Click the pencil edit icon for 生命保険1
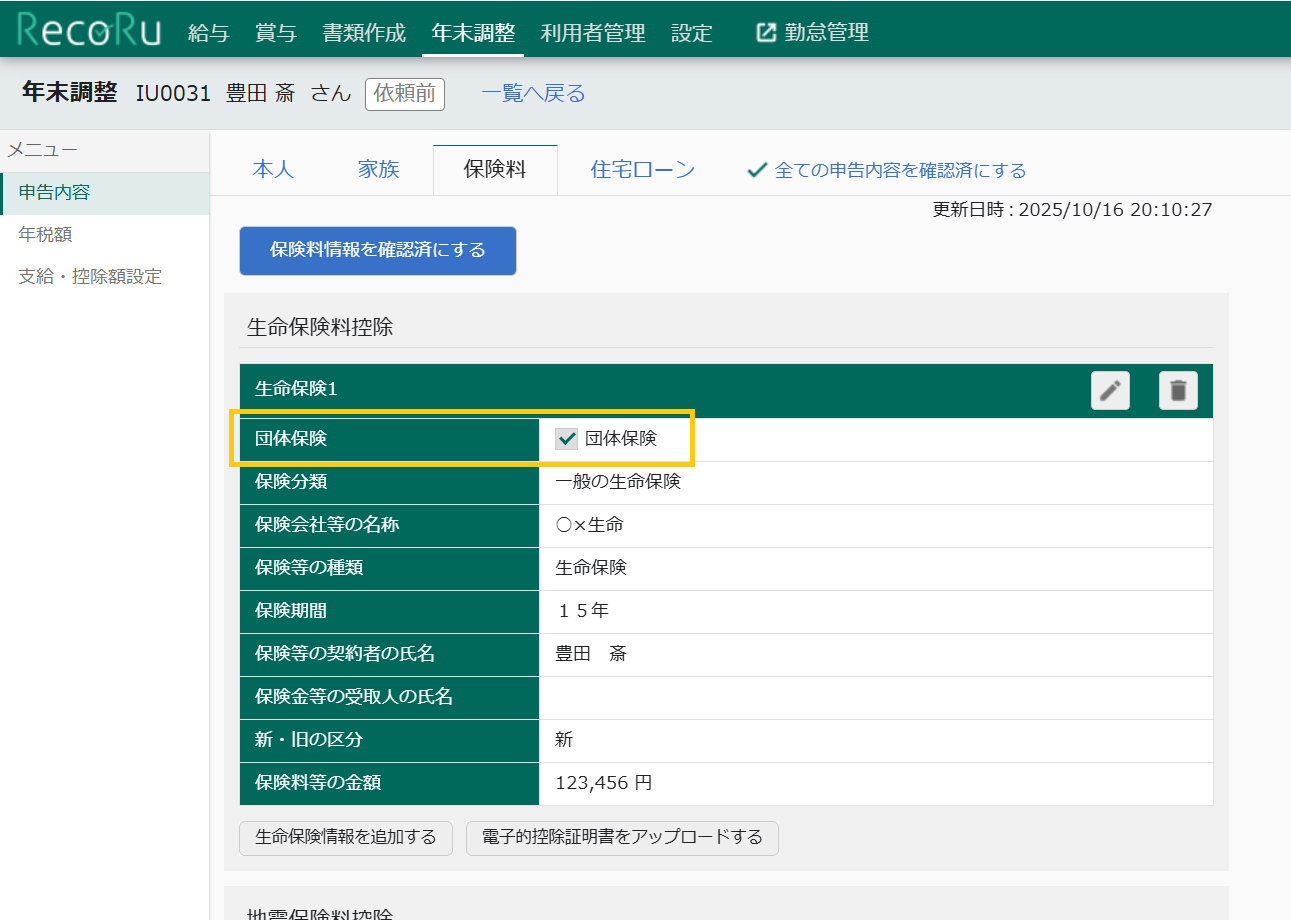 click(1110, 390)
